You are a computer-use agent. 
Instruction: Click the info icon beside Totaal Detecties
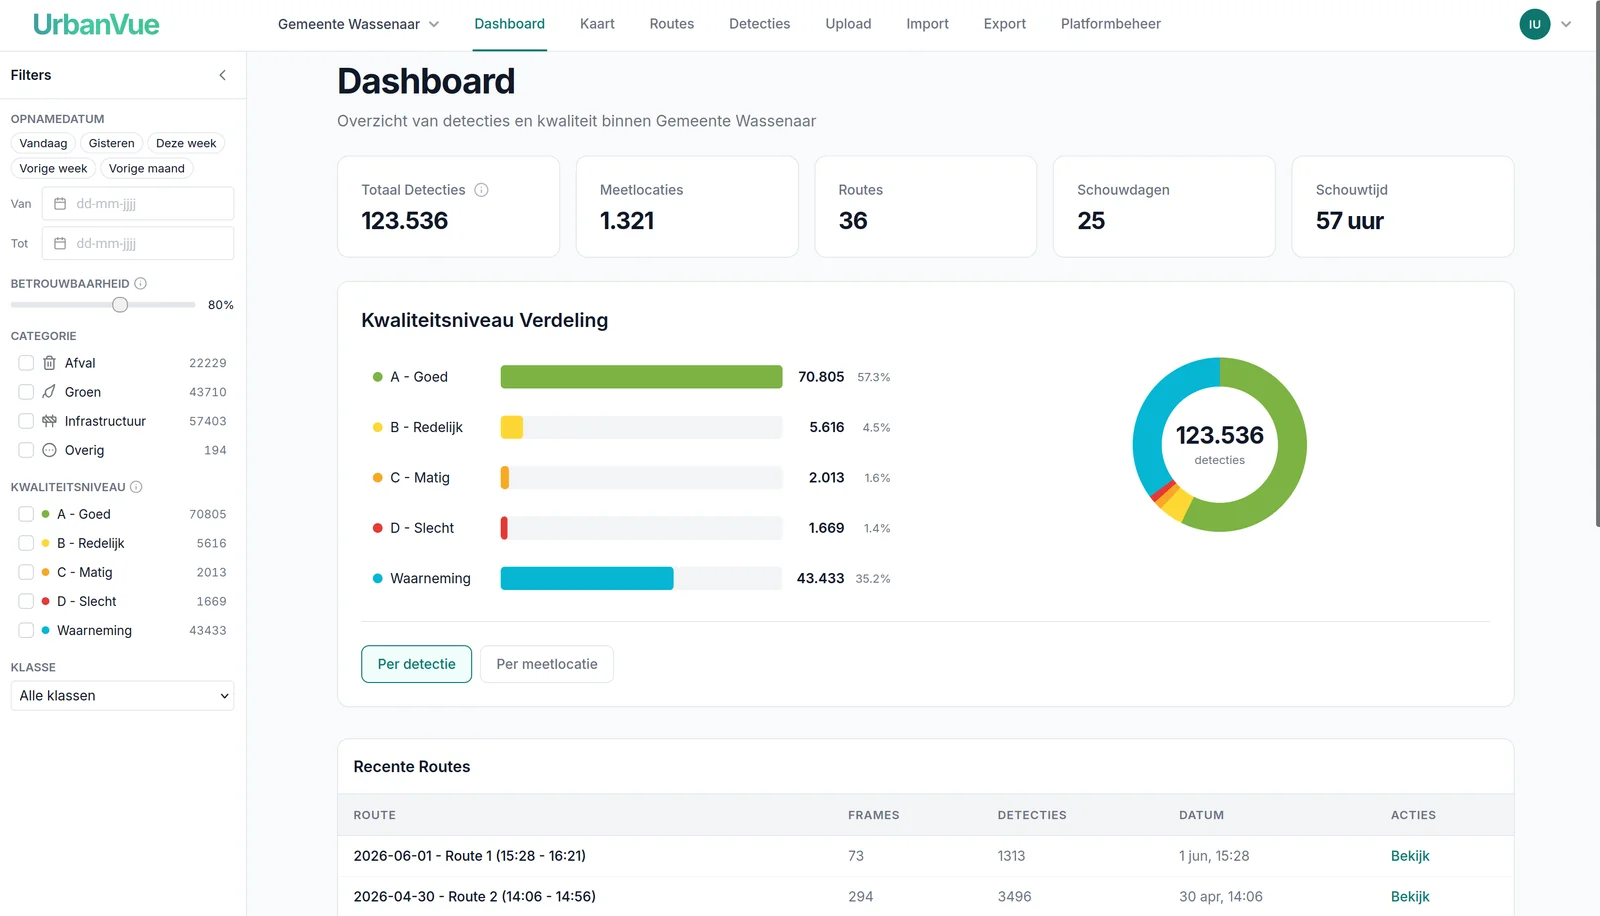pos(481,190)
